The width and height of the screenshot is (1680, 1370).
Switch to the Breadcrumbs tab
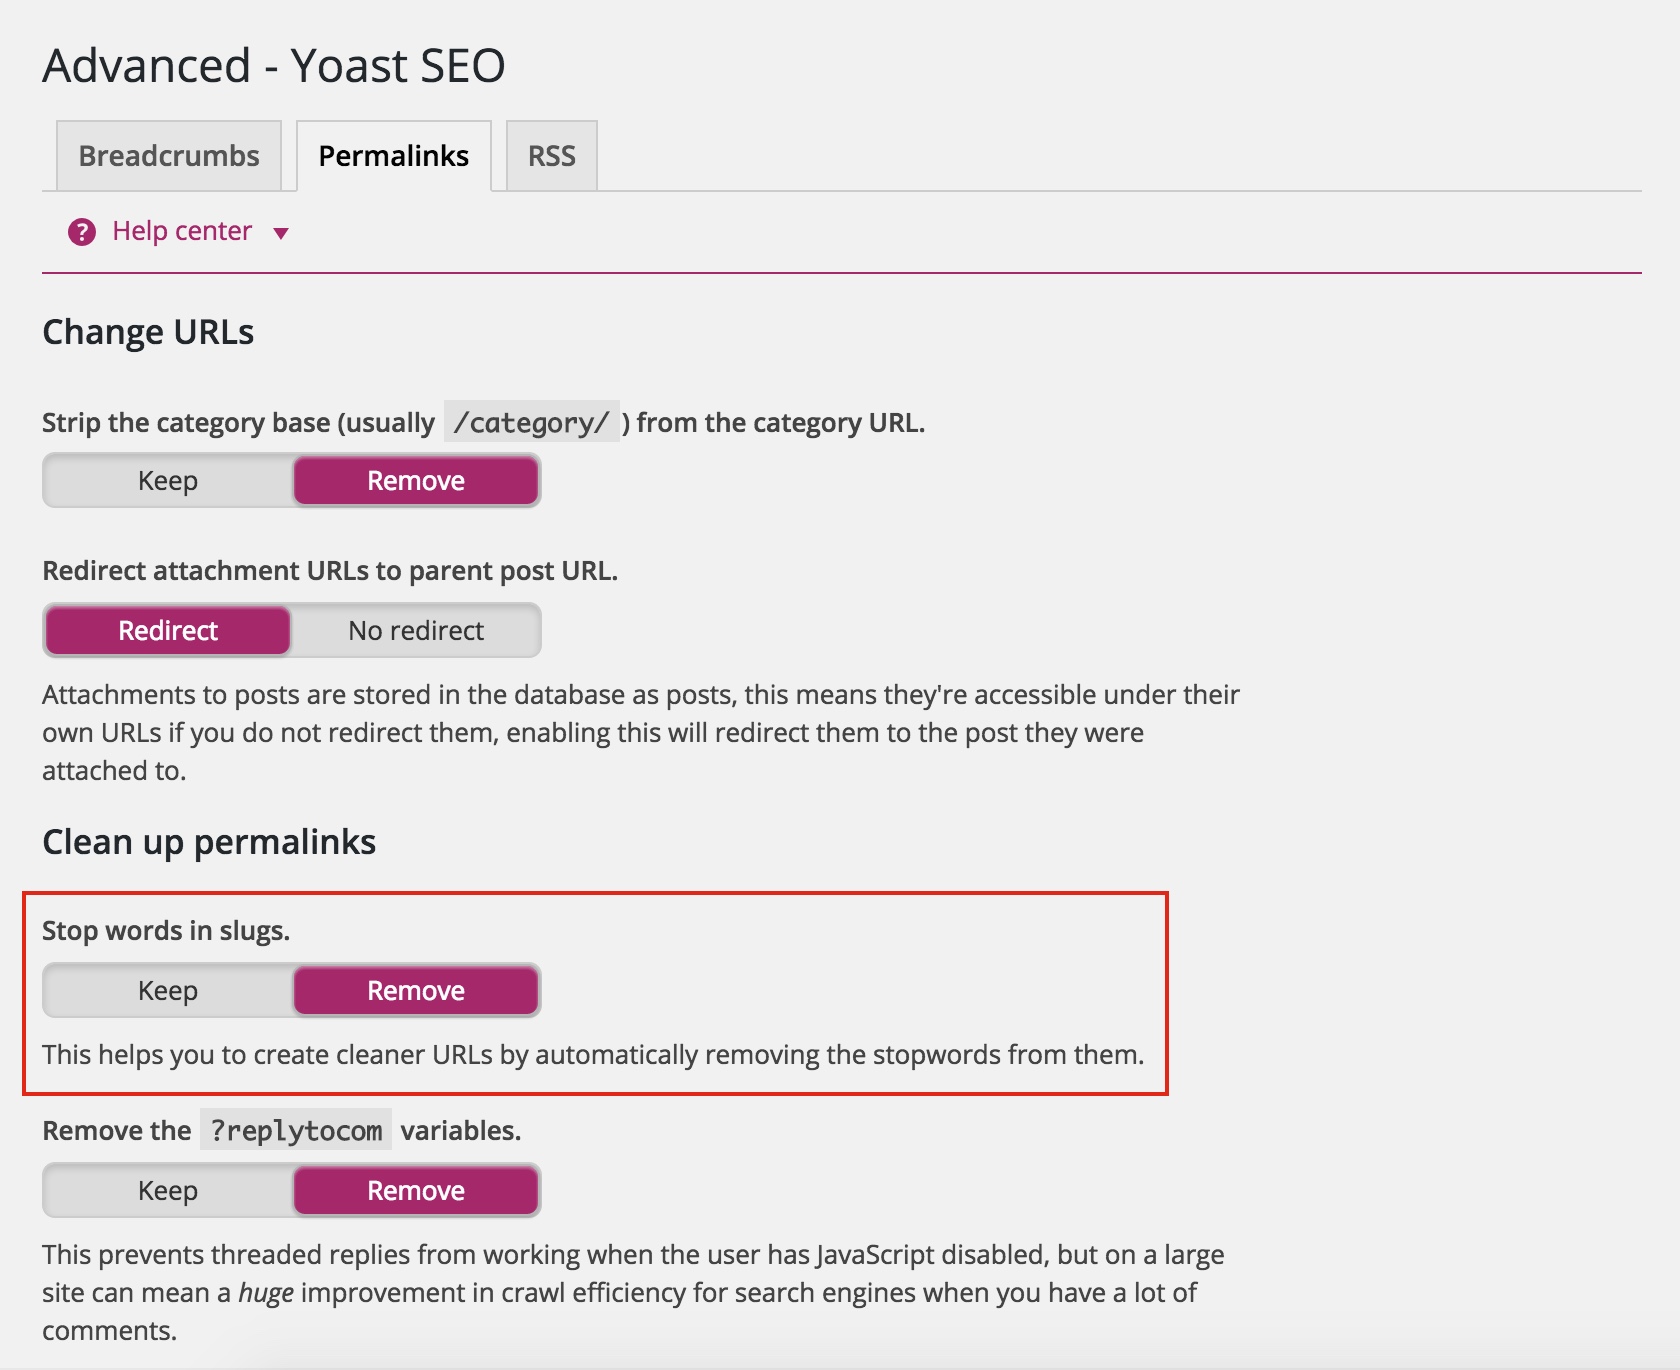169,156
